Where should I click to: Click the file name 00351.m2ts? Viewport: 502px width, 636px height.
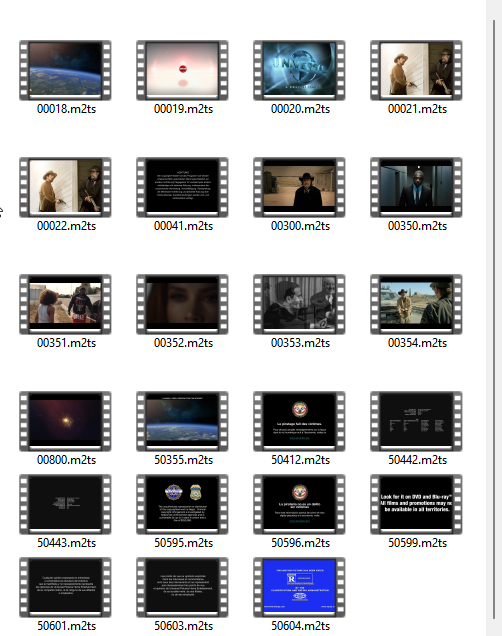67,343
